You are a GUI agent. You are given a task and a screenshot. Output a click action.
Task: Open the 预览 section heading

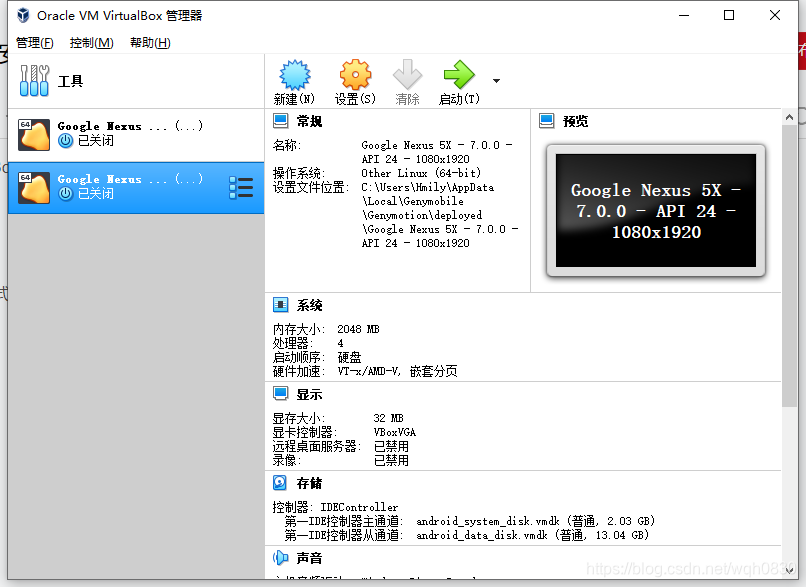(576, 121)
